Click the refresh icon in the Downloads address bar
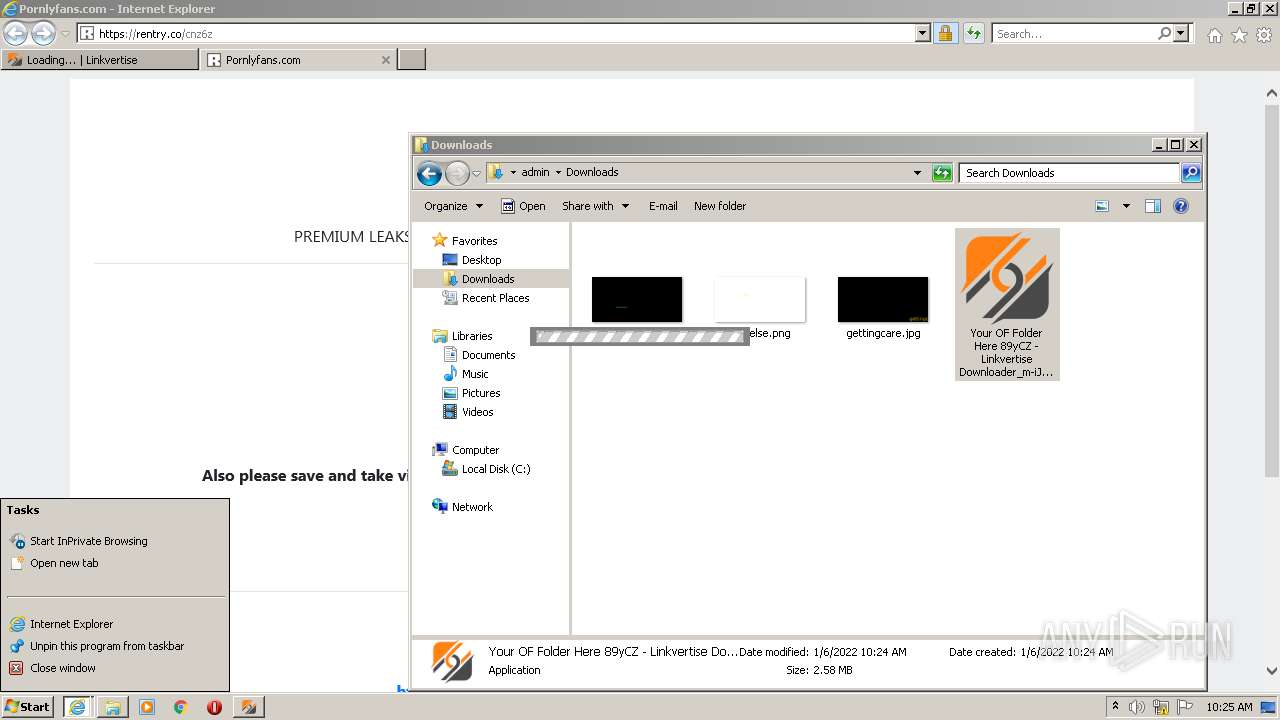The height and width of the screenshot is (720, 1280). [942, 173]
